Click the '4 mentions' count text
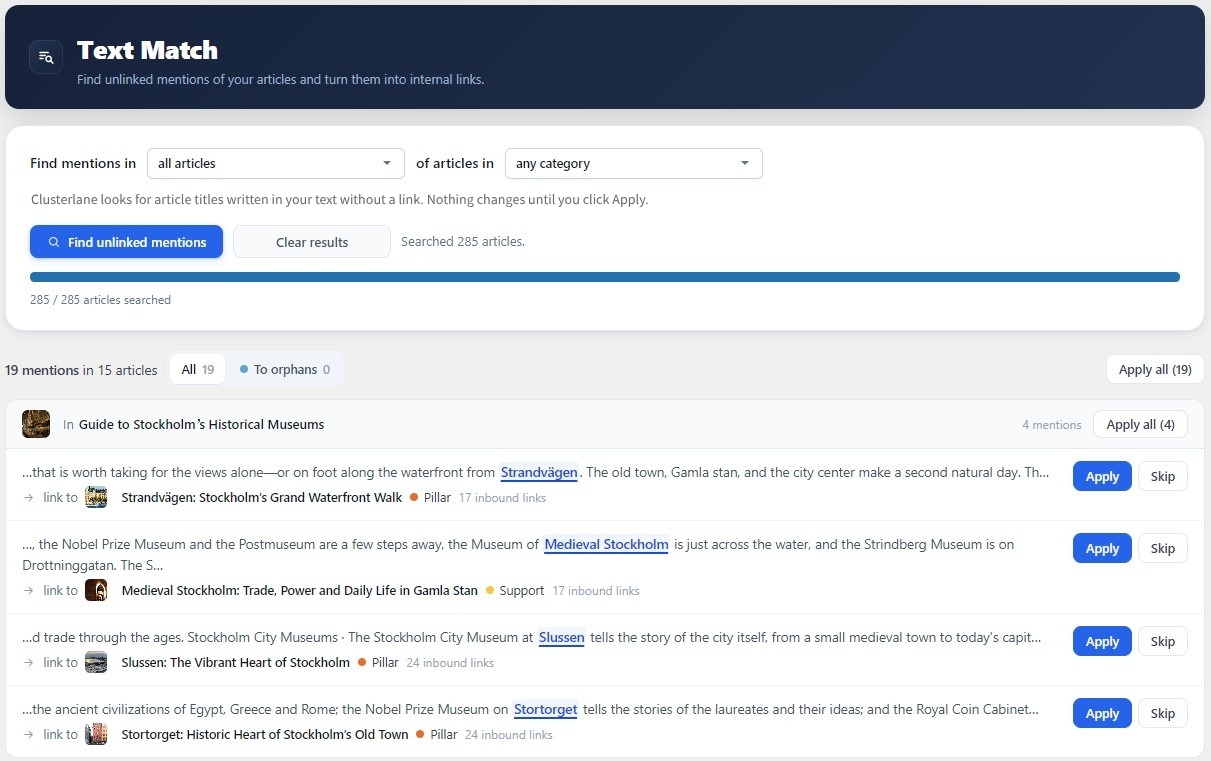Screen dimensions: 1211x761 (x=1052, y=424)
